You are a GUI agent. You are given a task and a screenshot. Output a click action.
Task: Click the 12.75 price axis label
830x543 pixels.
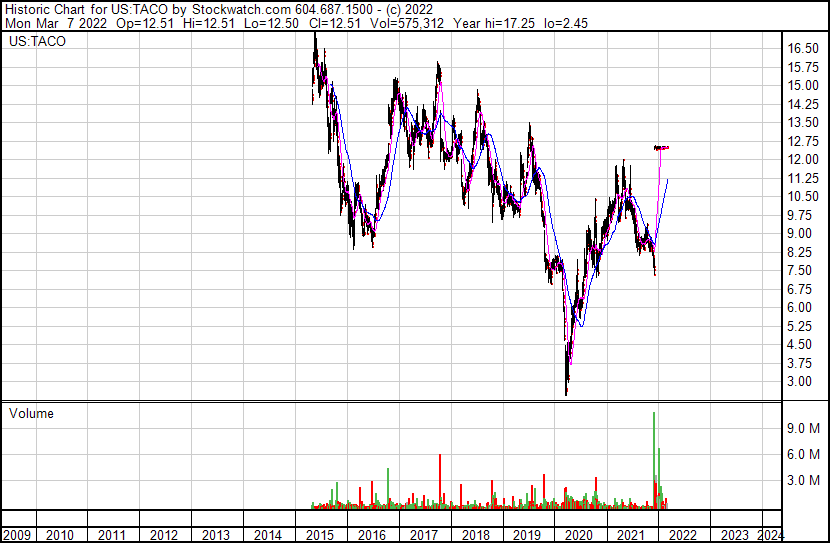tap(803, 141)
